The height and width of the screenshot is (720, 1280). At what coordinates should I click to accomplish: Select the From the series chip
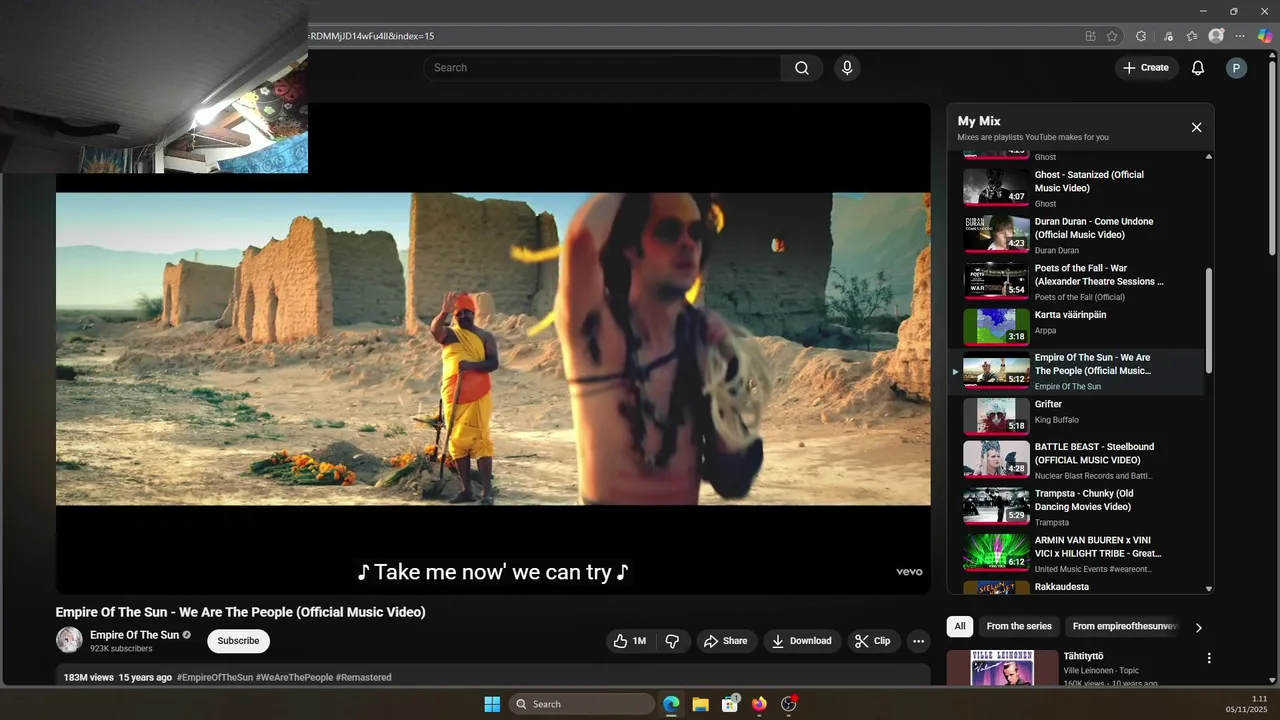click(1019, 626)
